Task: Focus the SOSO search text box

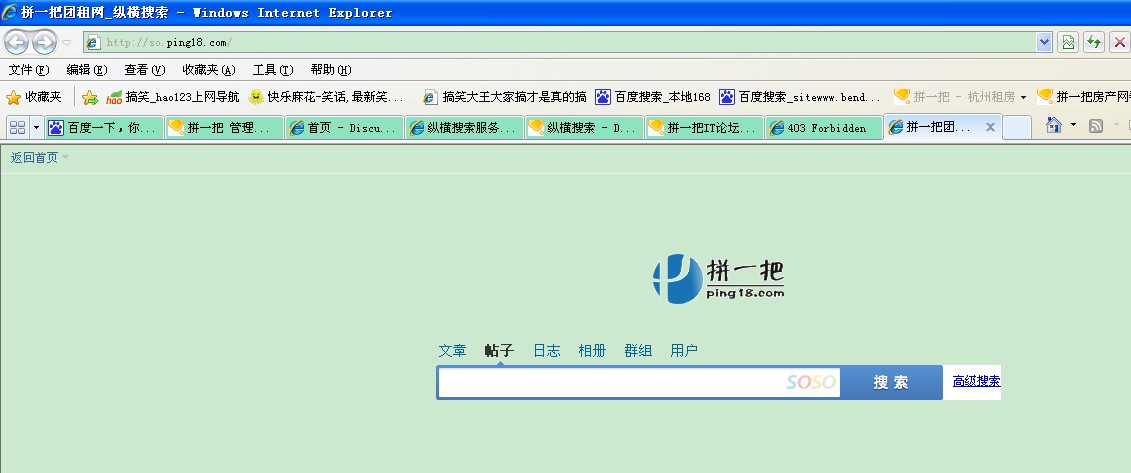Action: [639, 382]
